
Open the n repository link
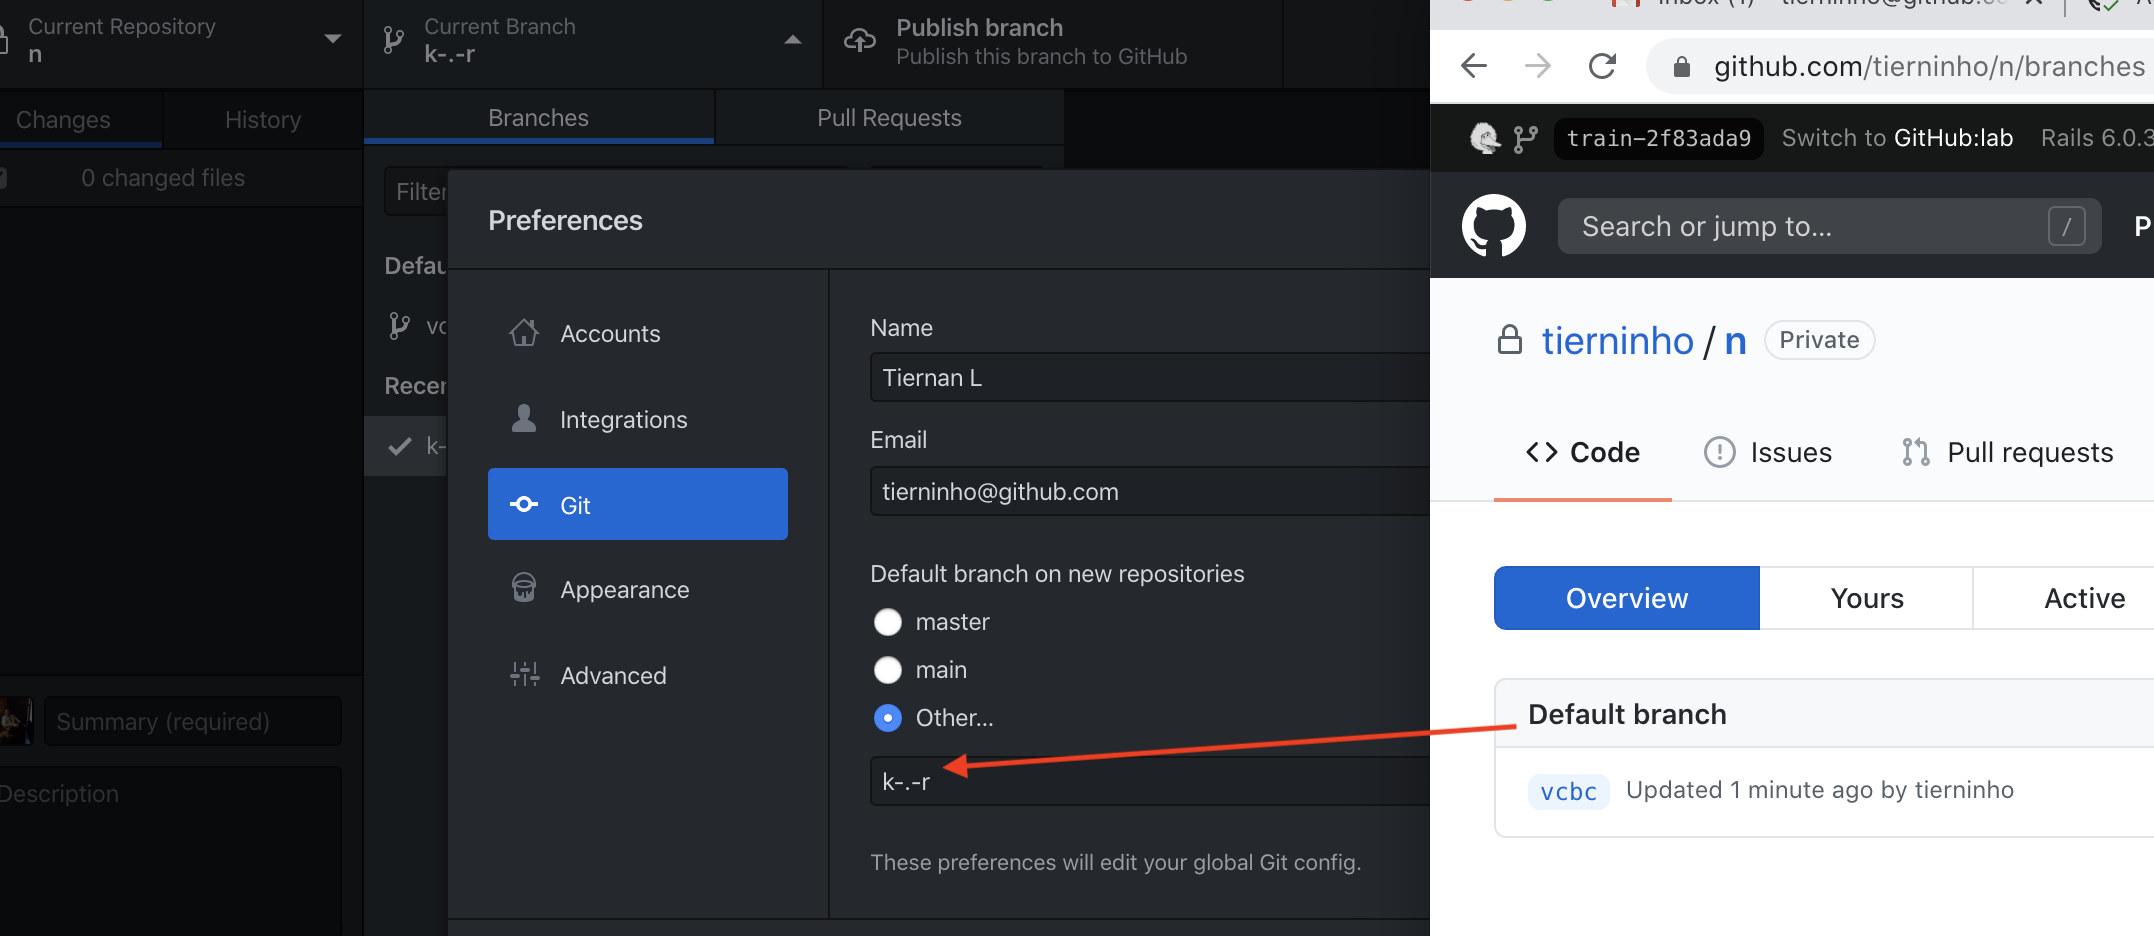(1735, 341)
